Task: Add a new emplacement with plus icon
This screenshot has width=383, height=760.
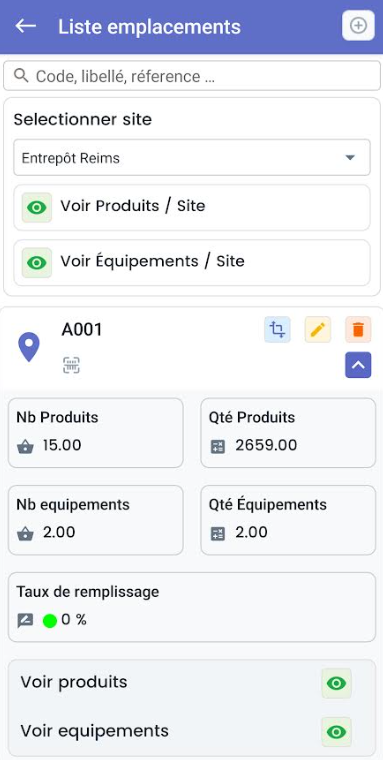Action: pos(358,26)
